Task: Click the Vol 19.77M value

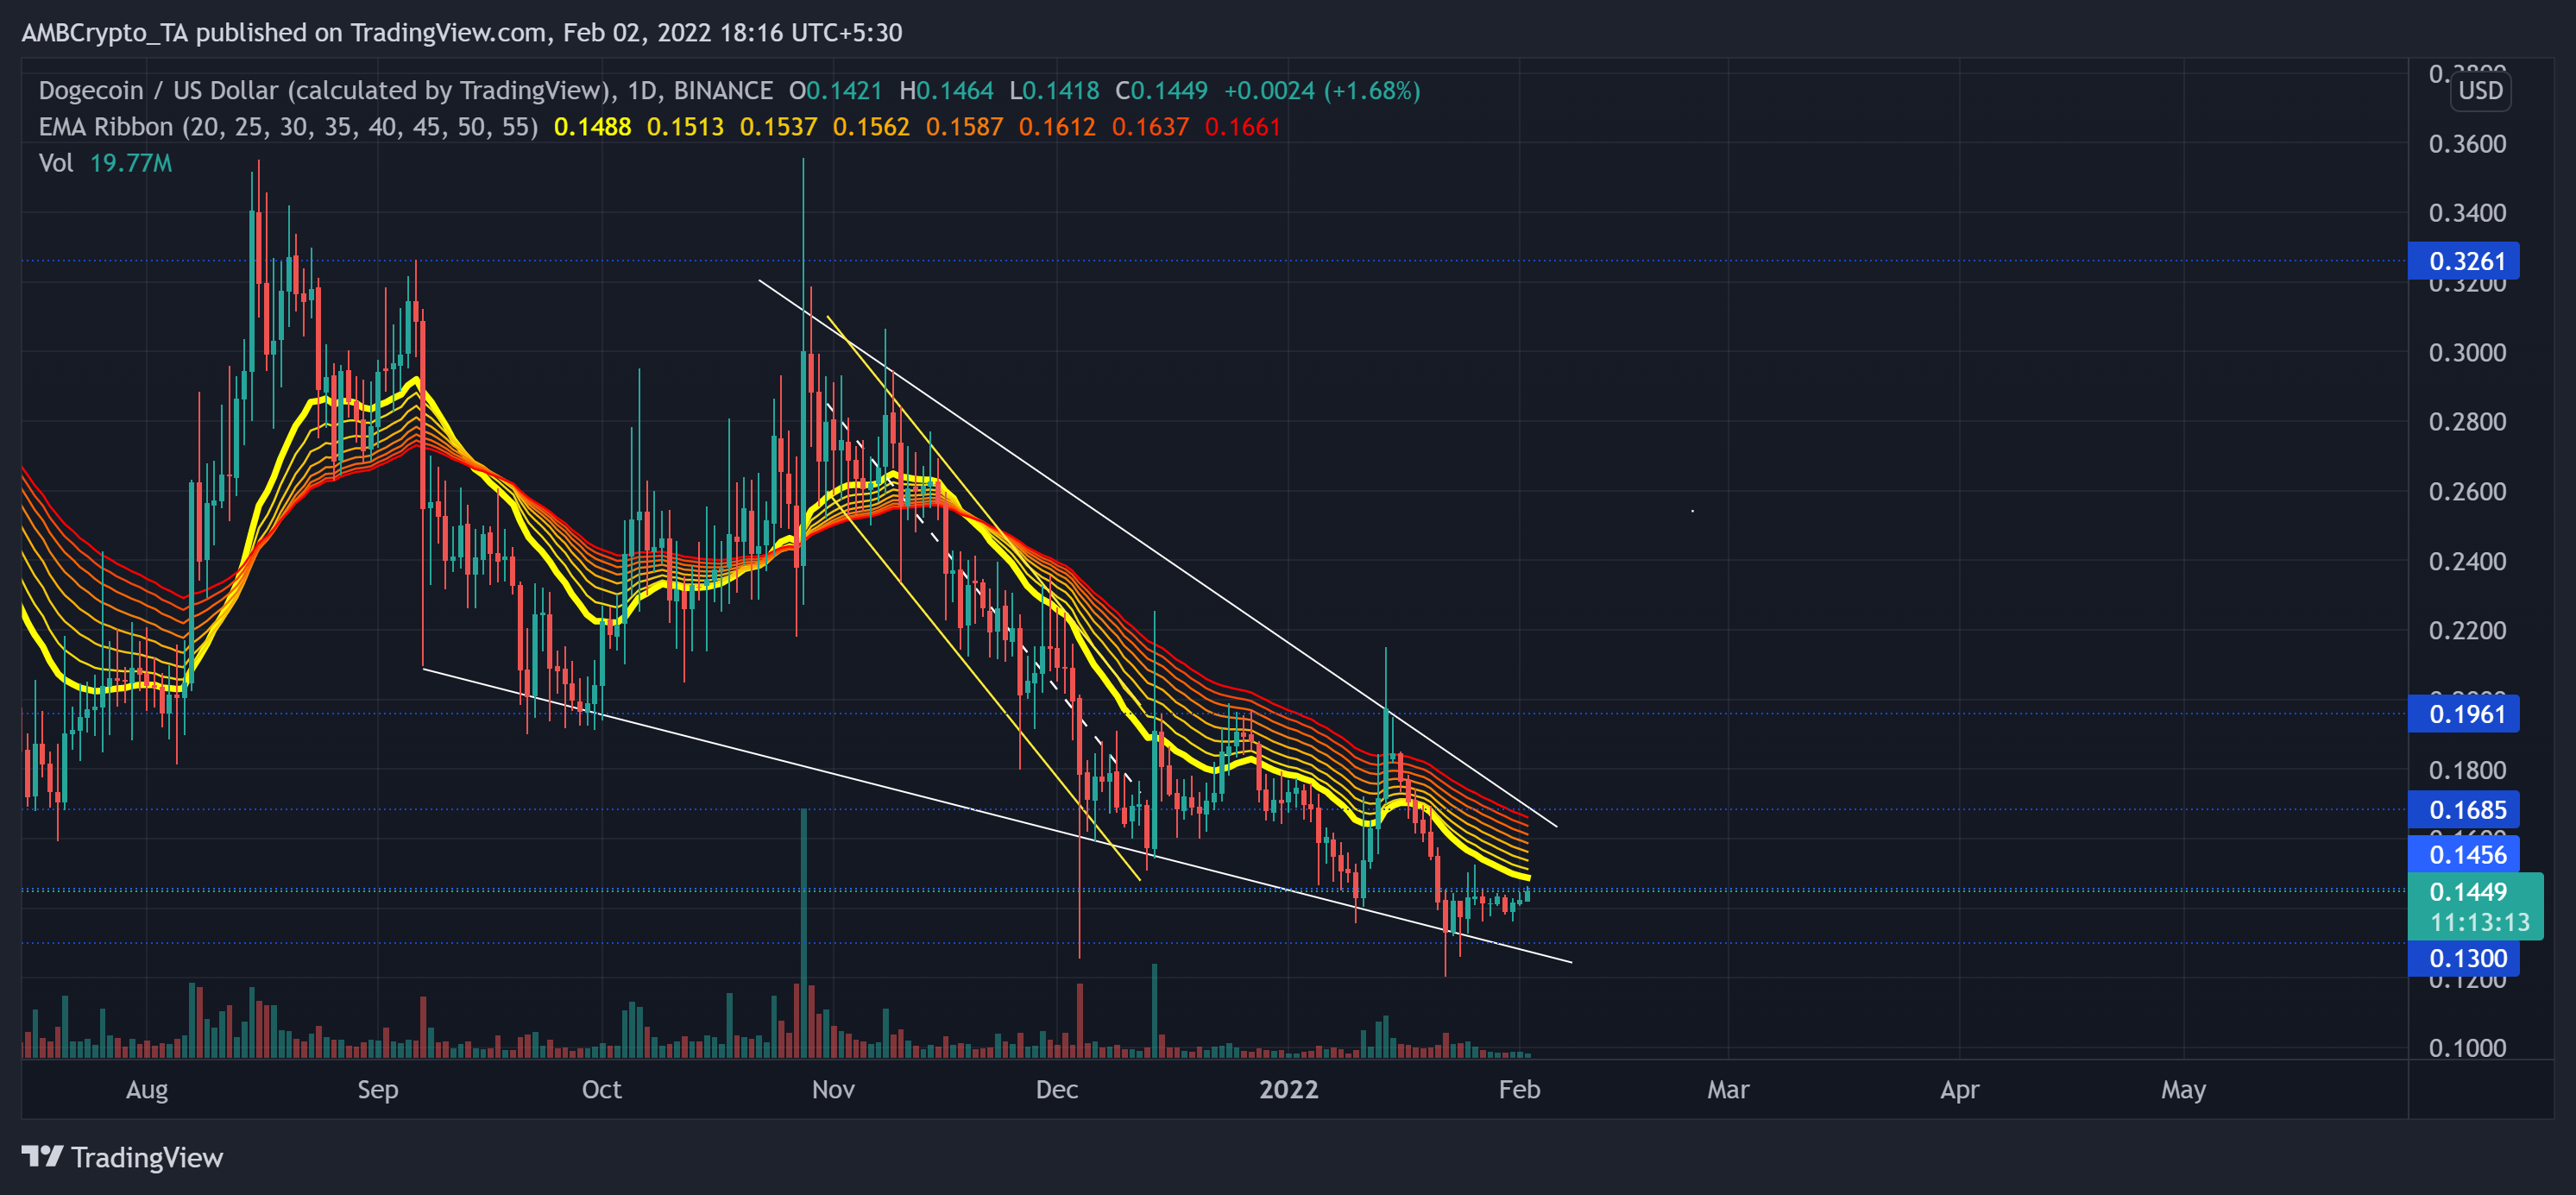Action: 131,163
